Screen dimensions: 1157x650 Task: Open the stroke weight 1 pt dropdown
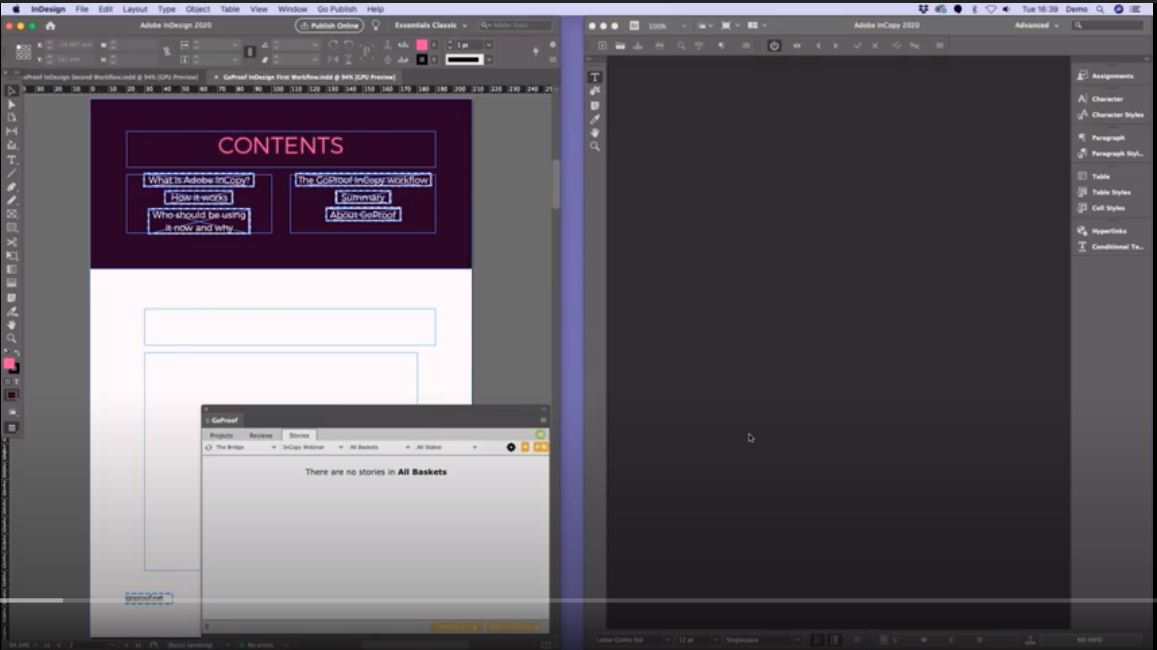[488, 45]
